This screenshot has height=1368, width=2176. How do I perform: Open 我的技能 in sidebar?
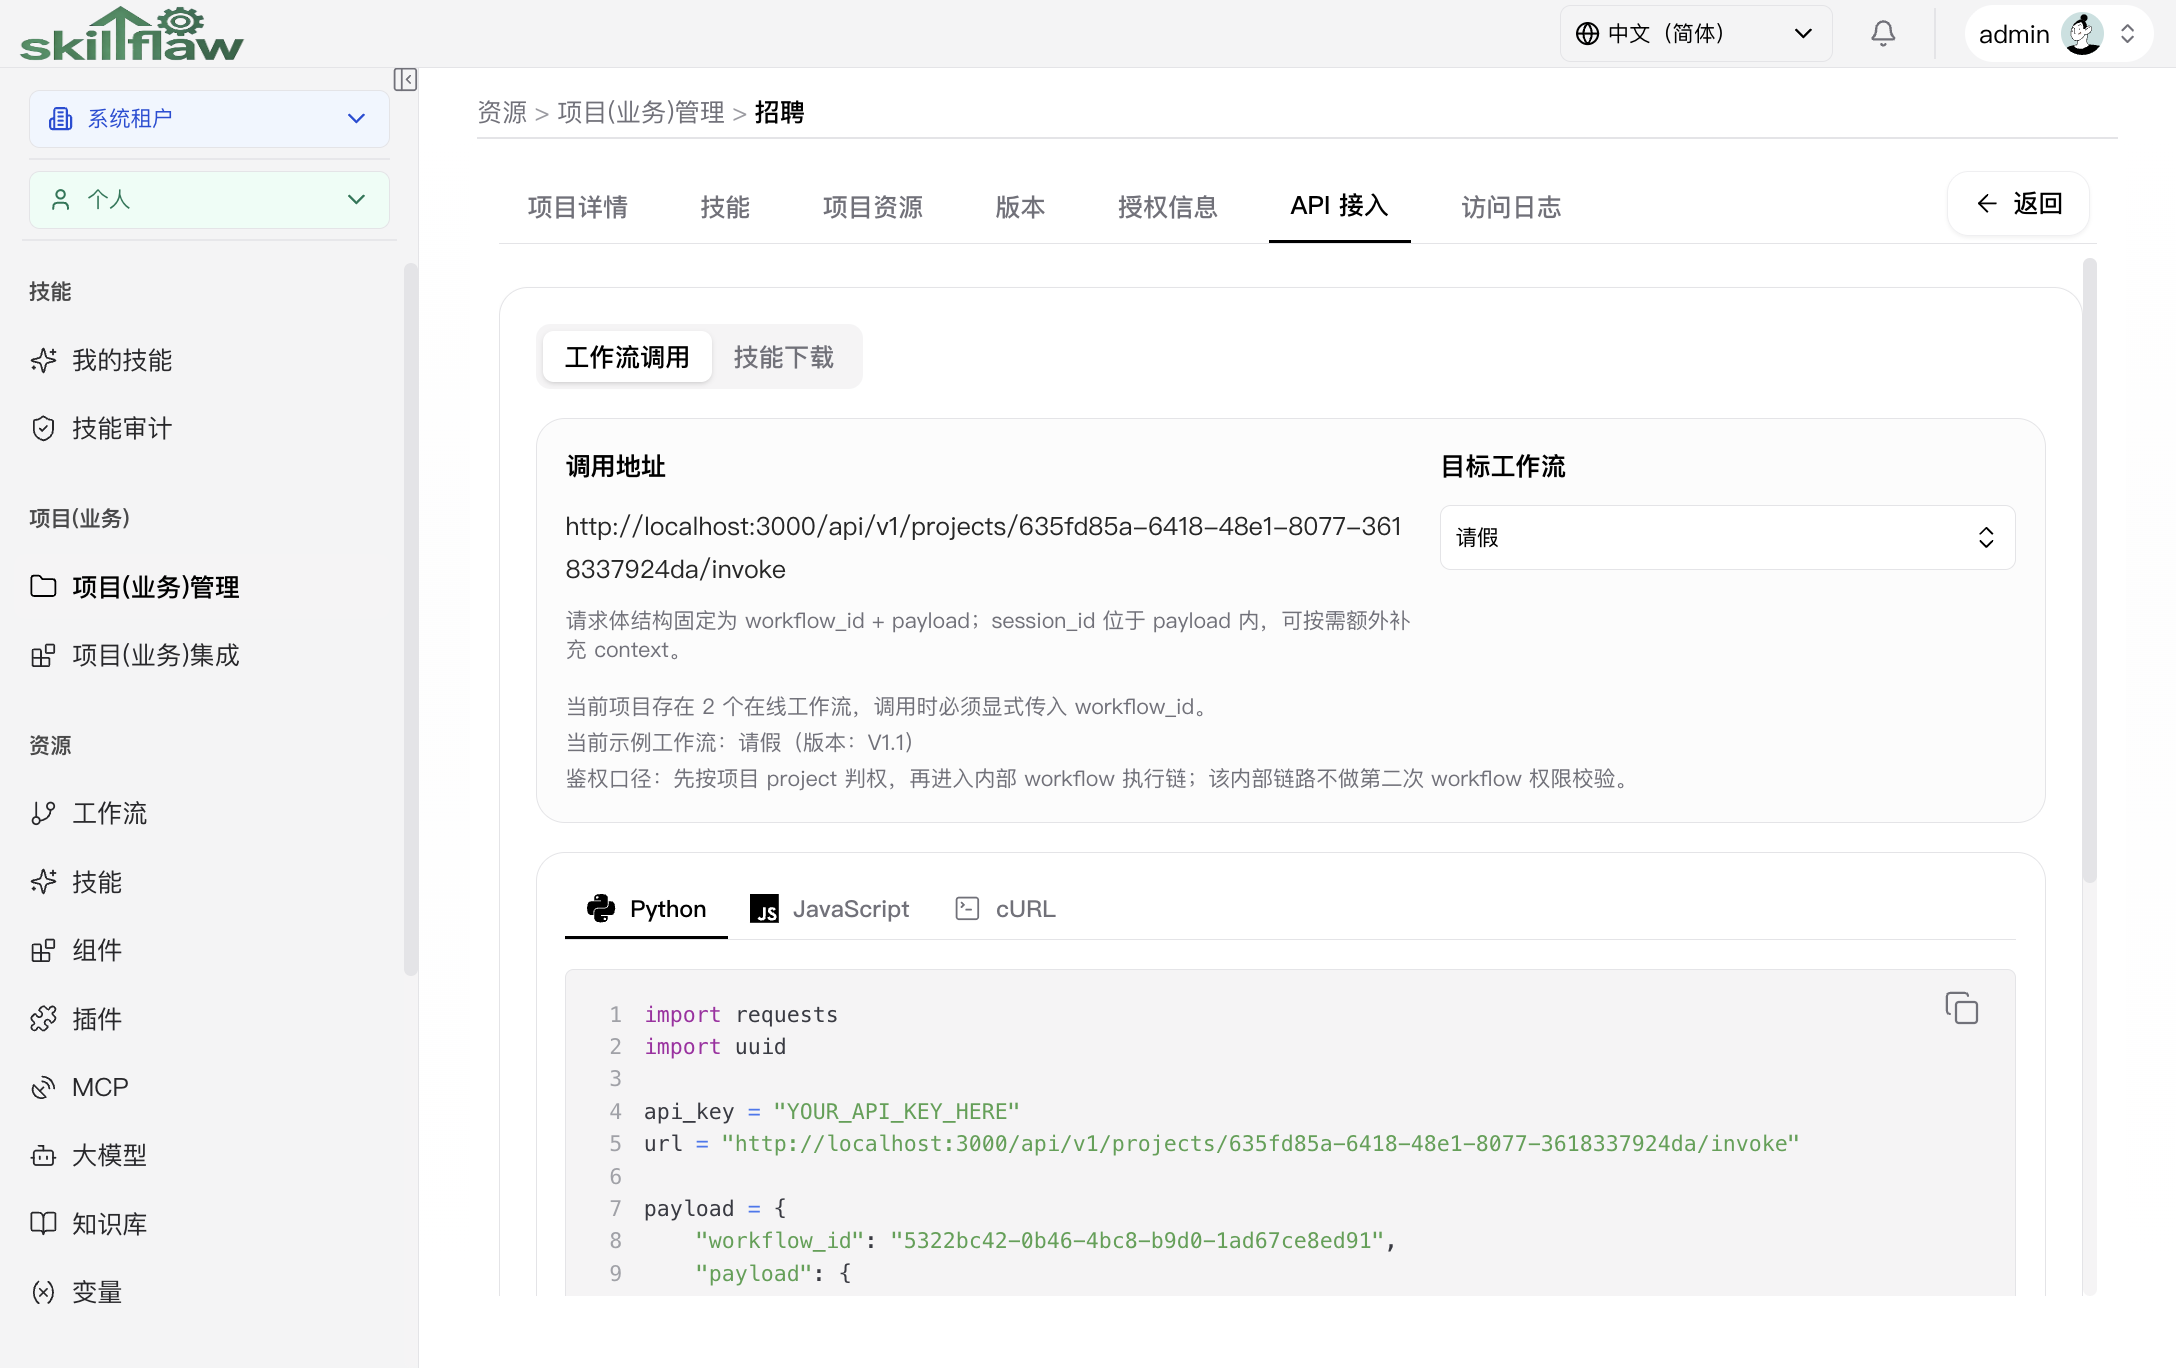point(122,360)
